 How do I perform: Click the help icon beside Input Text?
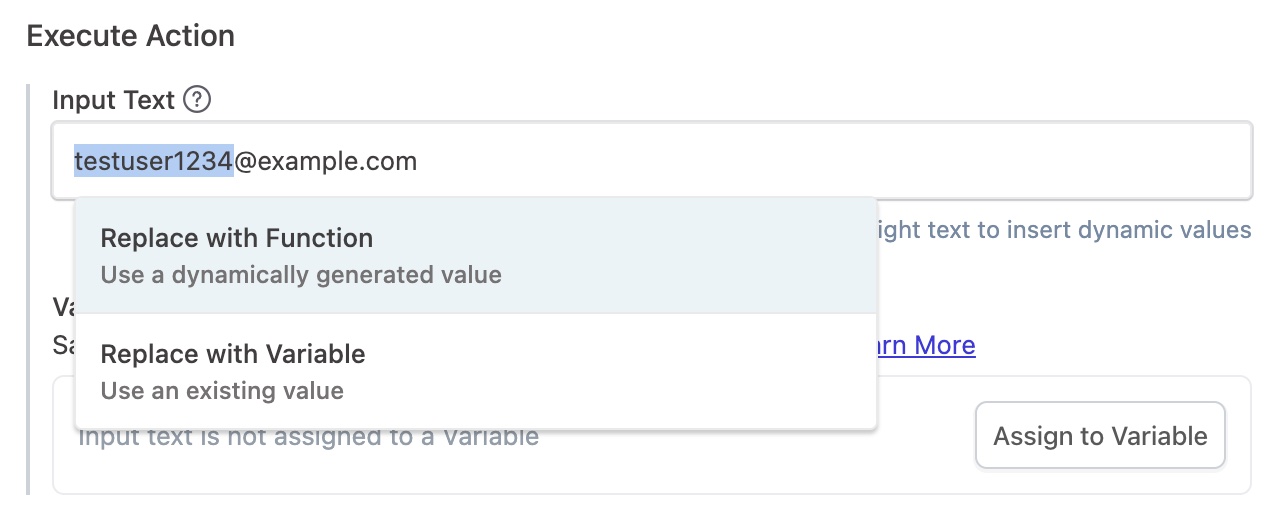199,100
